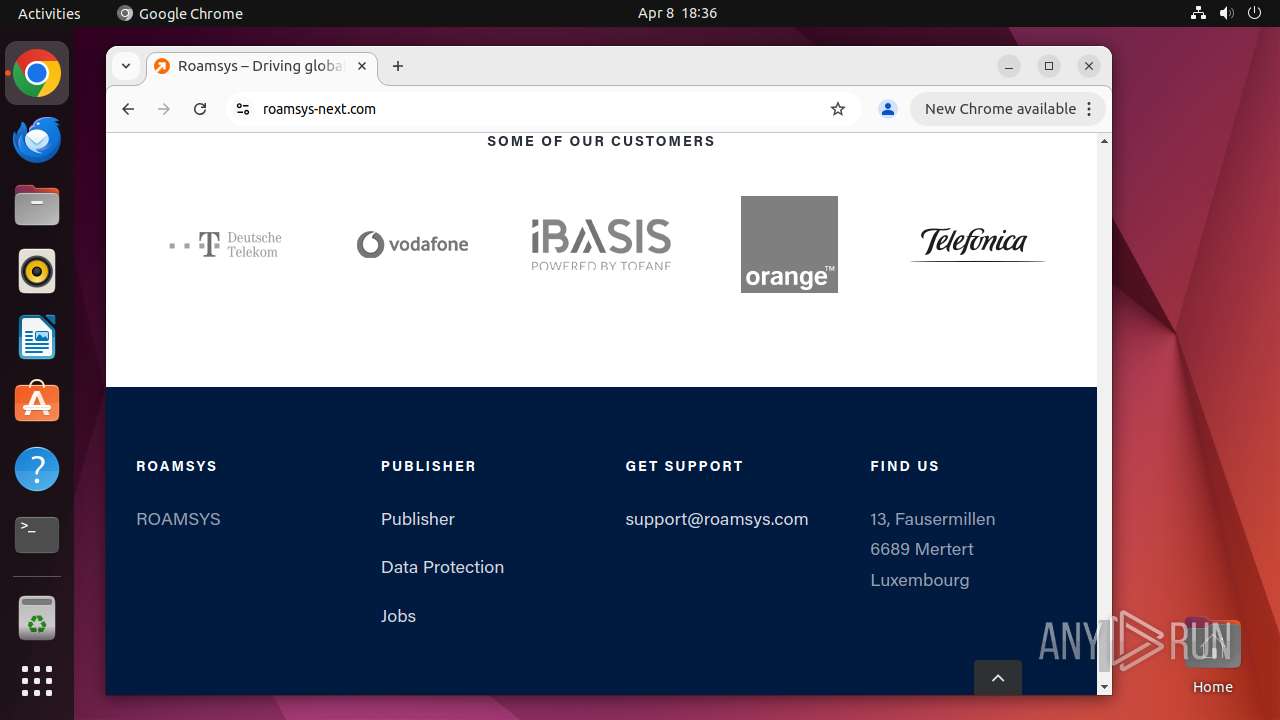
Task: Open the Google Chrome app menu
Action: 180,13
